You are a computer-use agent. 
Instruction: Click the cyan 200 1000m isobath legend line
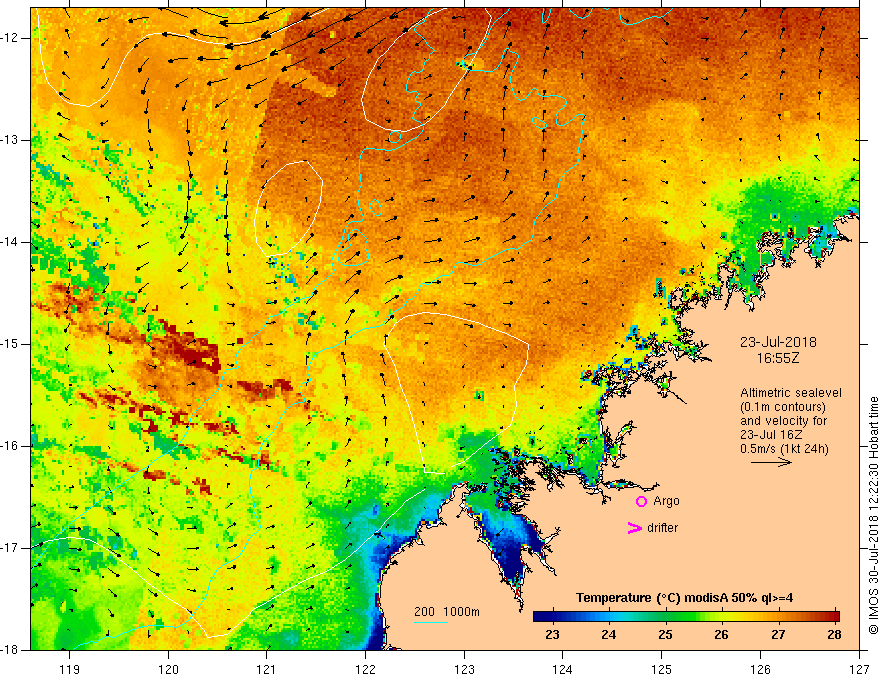click(430, 622)
